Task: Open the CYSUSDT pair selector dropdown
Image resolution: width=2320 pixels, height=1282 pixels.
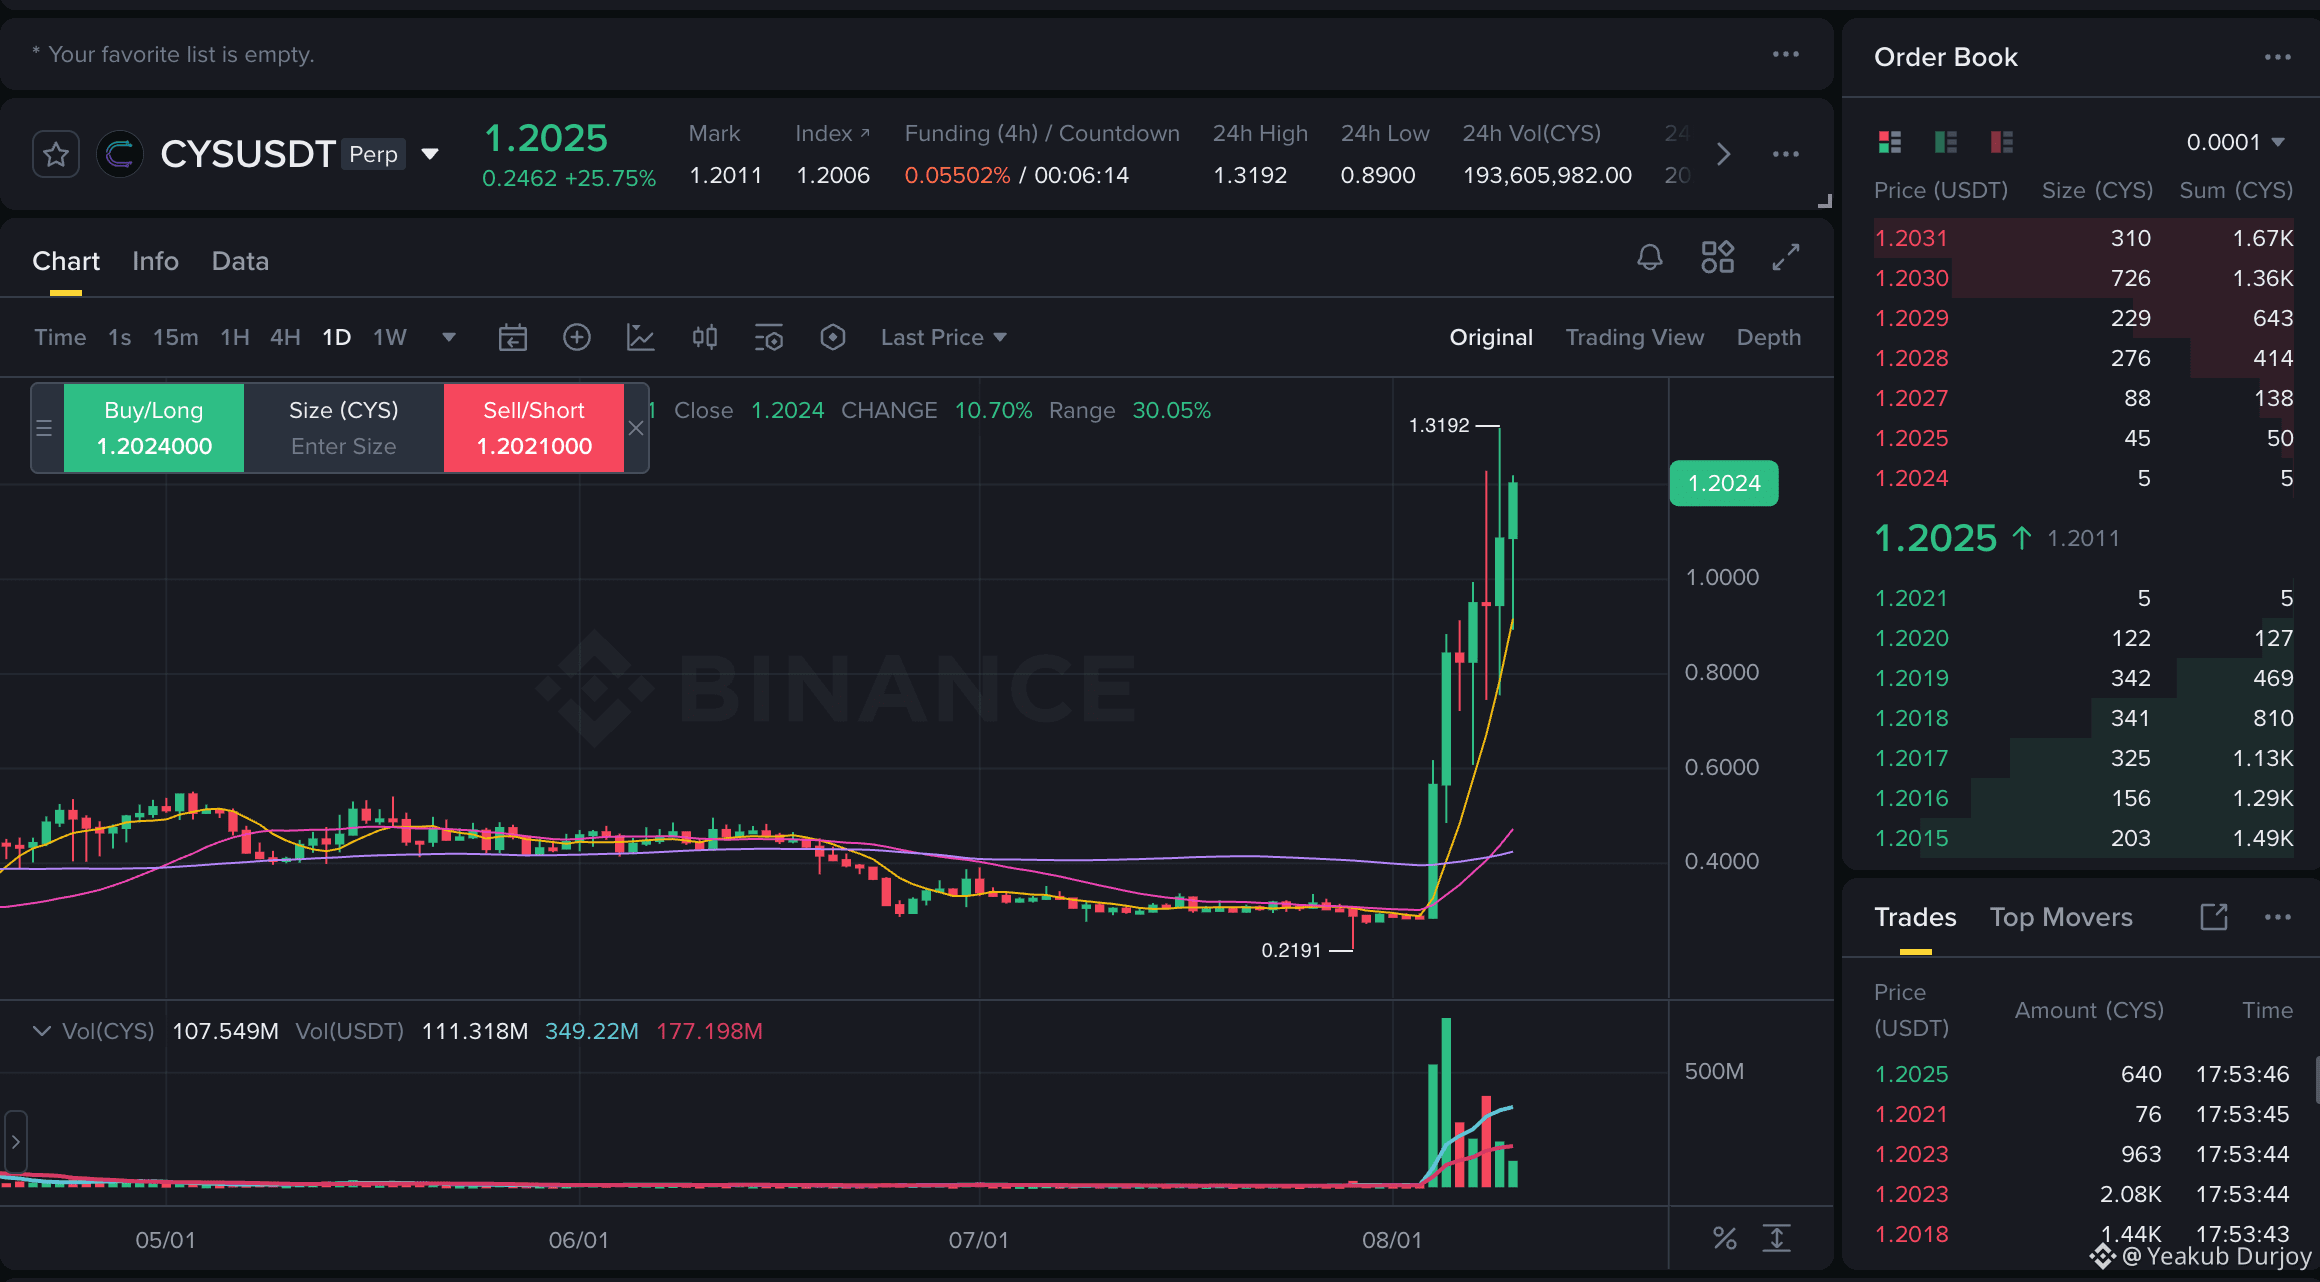Action: coord(430,154)
